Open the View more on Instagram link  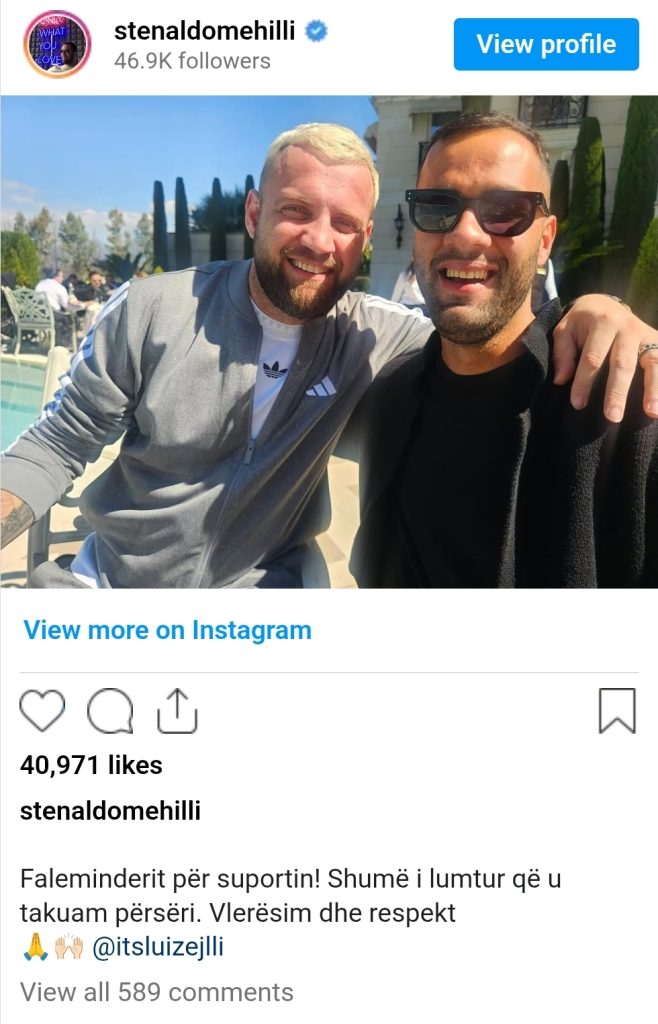[x=168, y=630]
